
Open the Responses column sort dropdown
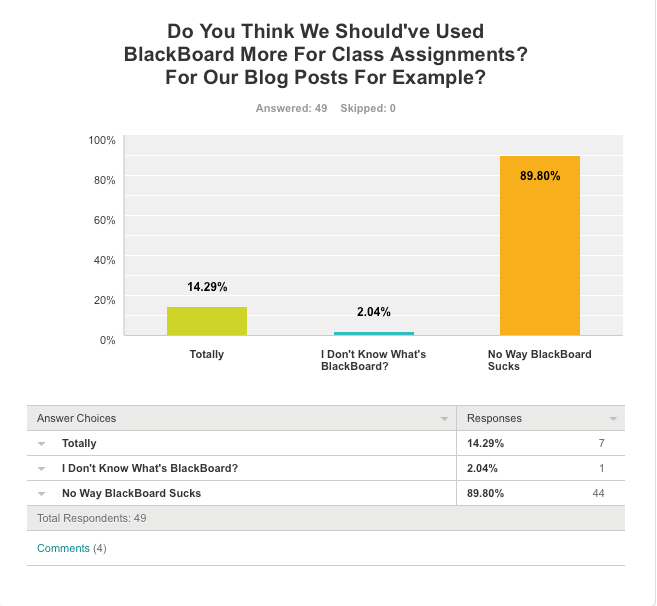coord(613,419)
